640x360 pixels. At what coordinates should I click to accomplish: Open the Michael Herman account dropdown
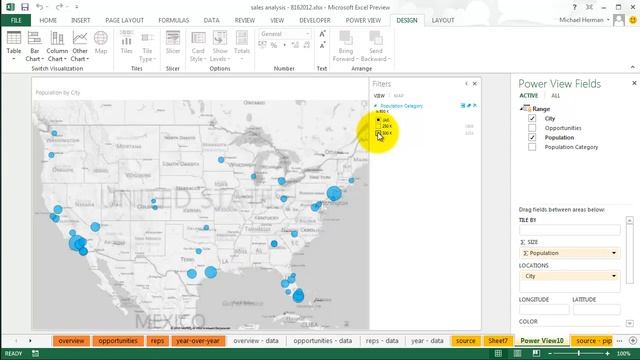(x=608, y=20)
